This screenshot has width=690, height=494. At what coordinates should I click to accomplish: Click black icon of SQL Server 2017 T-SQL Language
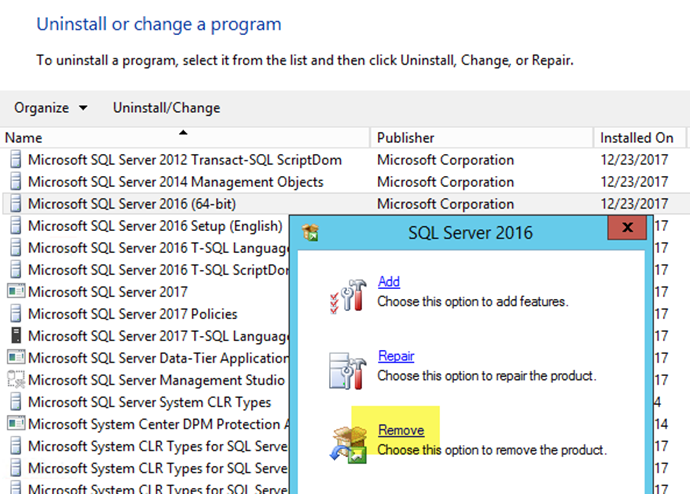coord(16,335)
